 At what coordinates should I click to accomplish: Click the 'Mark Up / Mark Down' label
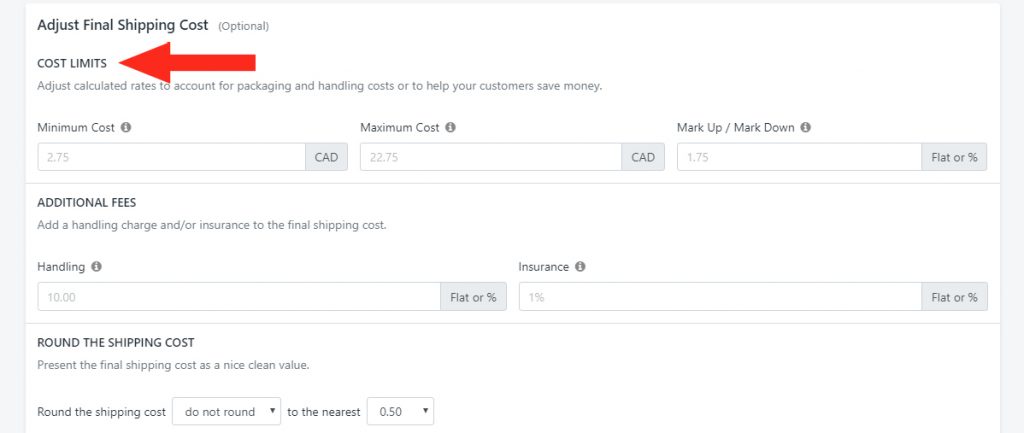736,127
